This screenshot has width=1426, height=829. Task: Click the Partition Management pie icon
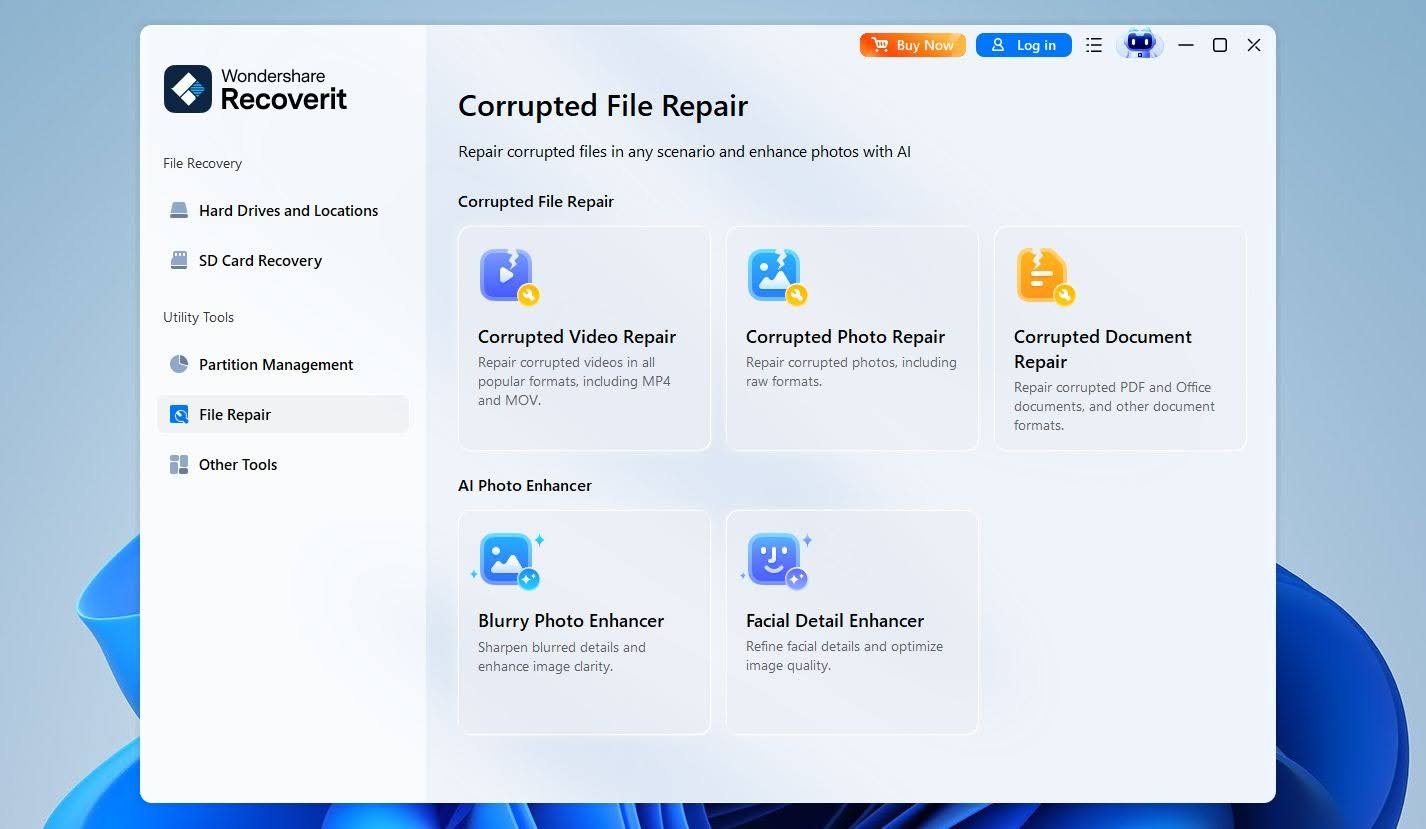click(179, 364)
